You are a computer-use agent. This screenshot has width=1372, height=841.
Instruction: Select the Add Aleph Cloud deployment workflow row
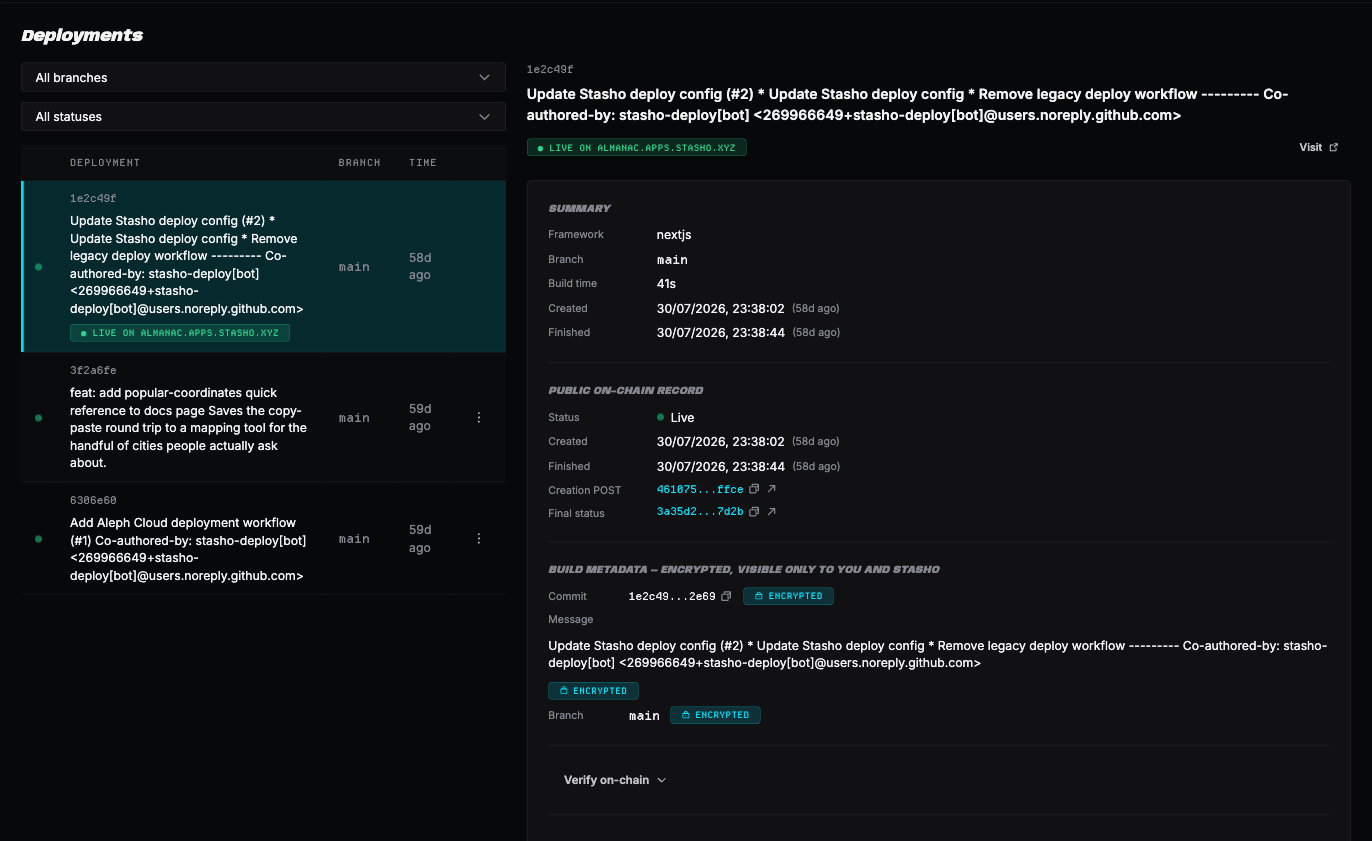point(263,538)
